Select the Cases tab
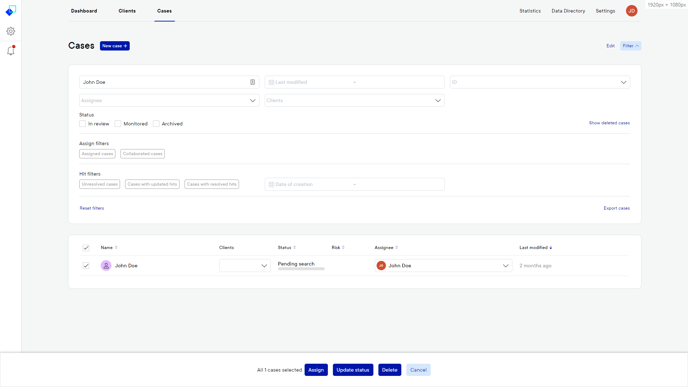This screenshot has width=688, height=387. [x=165, y=11]
